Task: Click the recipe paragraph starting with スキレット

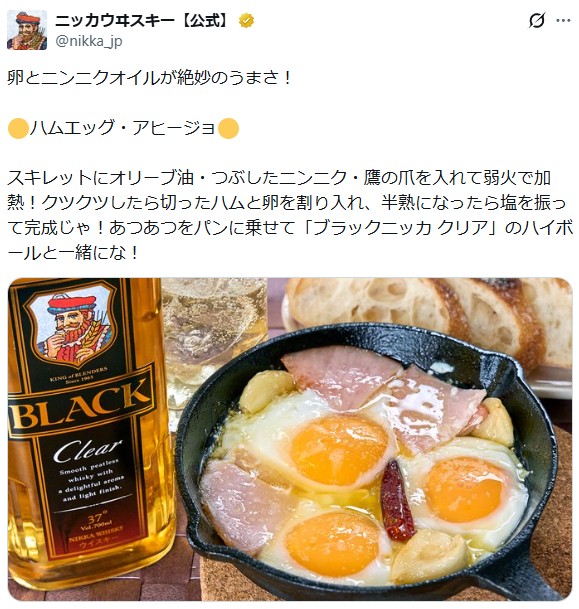Action: click(289, 216)
